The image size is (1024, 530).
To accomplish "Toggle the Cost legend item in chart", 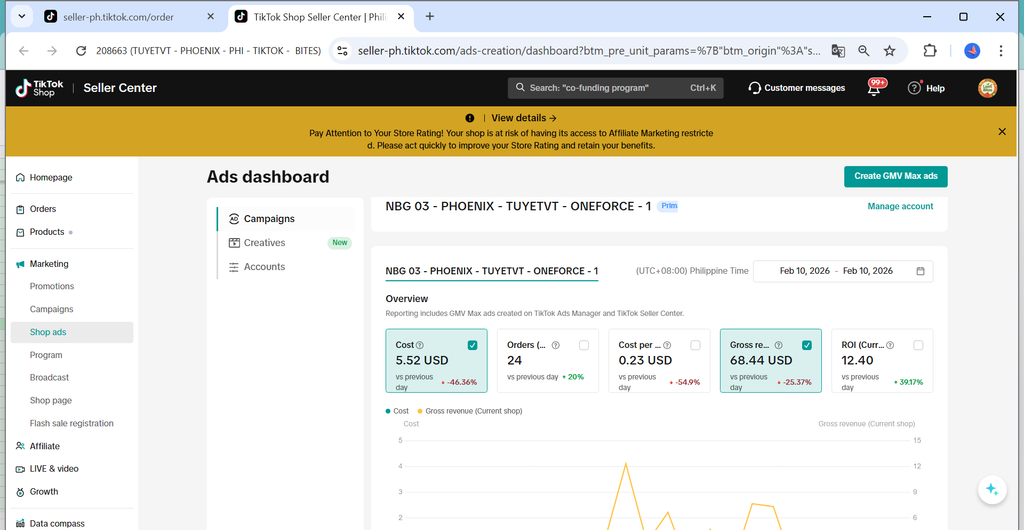I will point(397,411).
